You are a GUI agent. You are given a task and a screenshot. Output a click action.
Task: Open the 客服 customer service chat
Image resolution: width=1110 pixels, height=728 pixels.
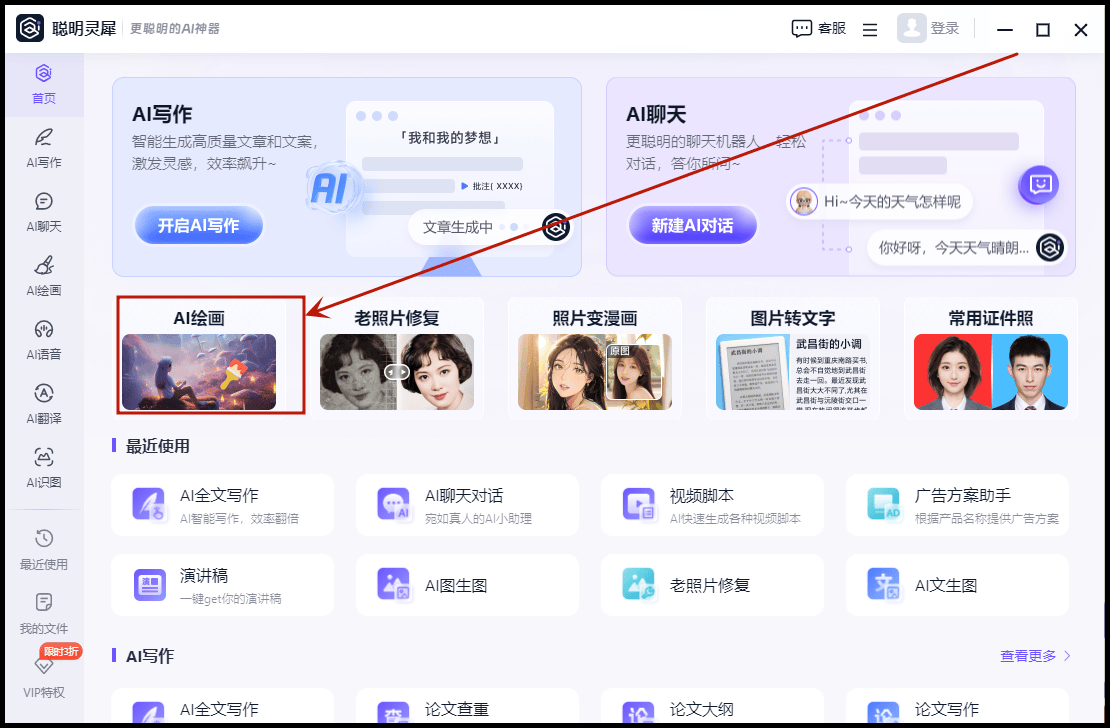(818, 29)
